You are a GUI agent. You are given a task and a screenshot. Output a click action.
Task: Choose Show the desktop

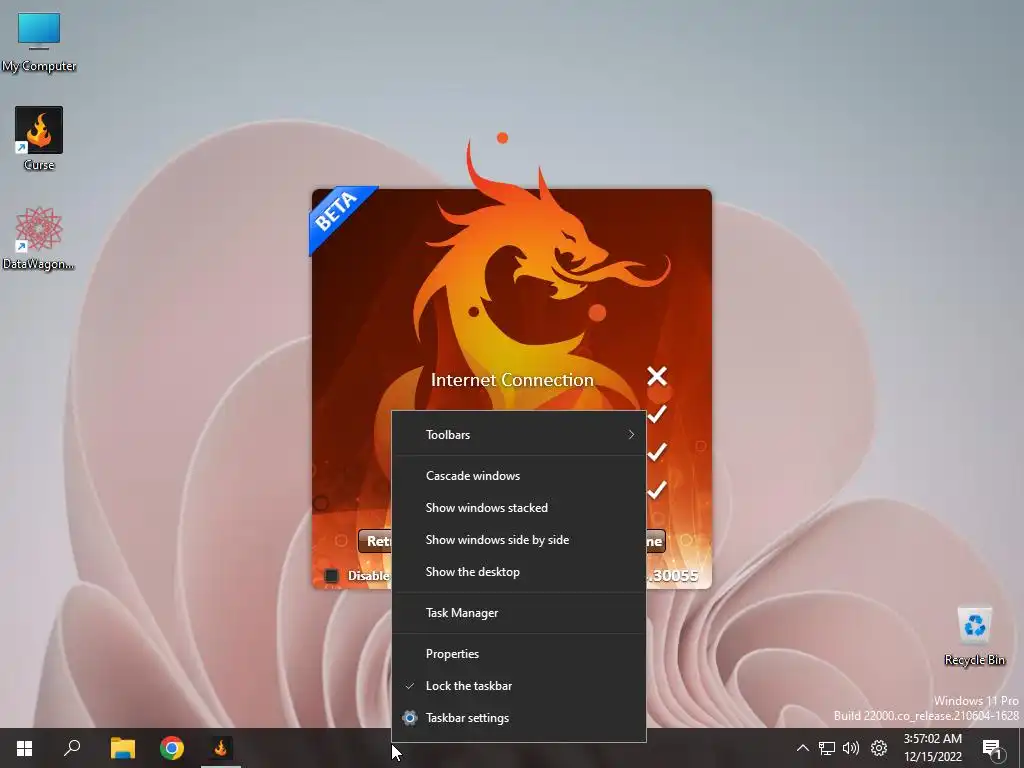pos(519,571)
